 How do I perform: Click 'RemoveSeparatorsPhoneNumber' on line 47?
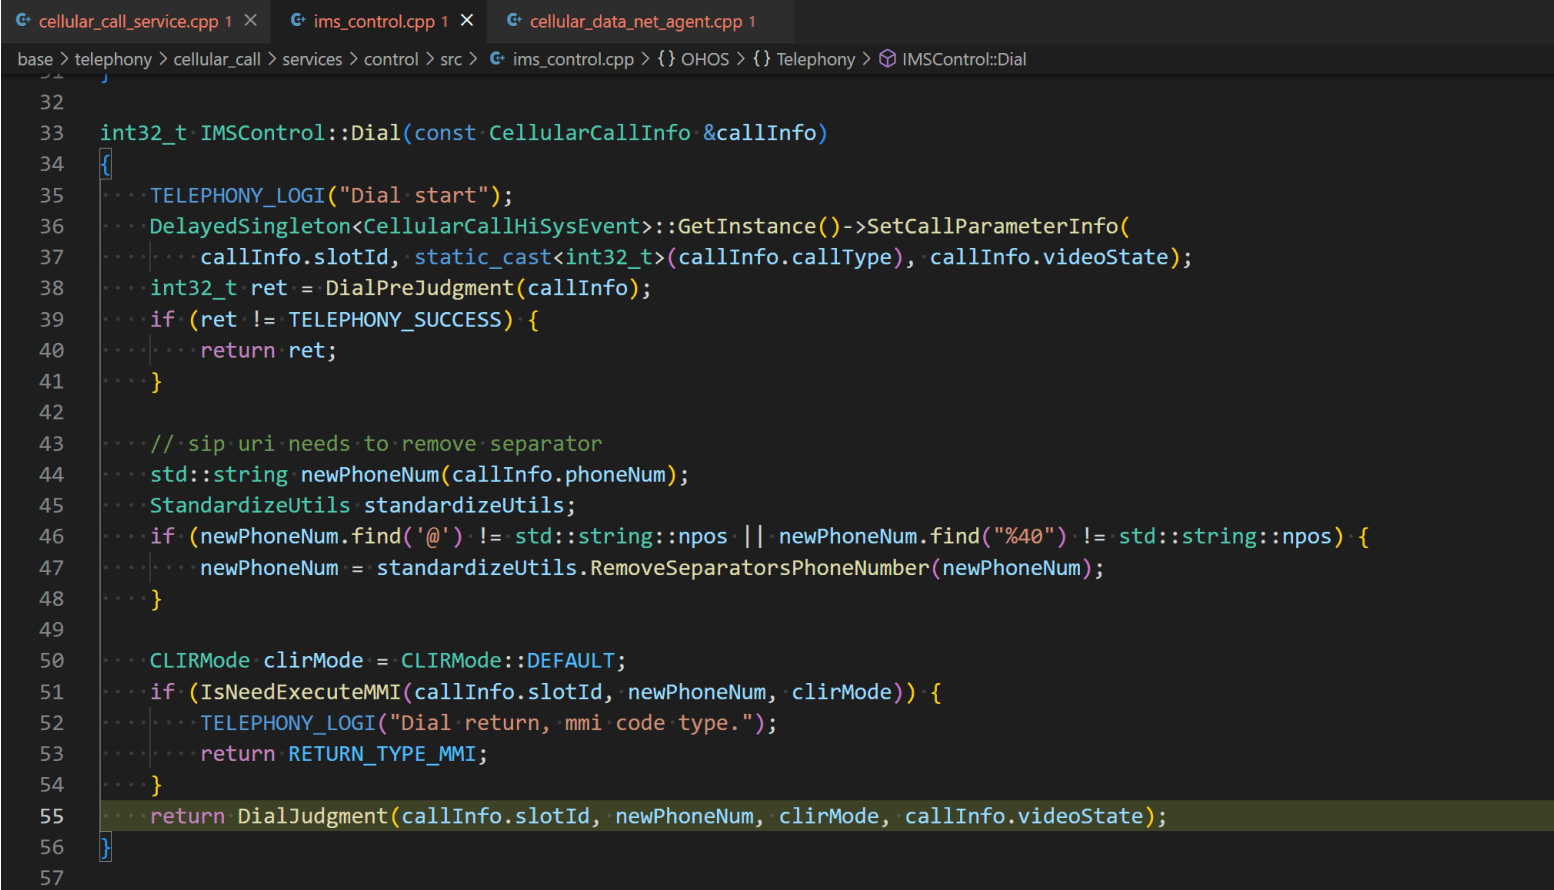tap(760, 567)
